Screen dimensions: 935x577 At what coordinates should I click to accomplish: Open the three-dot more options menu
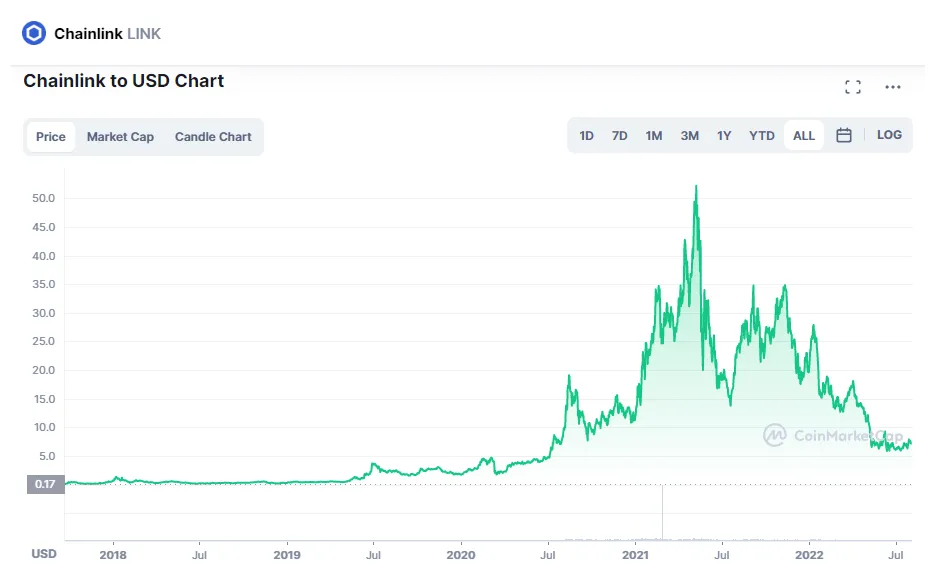click(893, 87)
